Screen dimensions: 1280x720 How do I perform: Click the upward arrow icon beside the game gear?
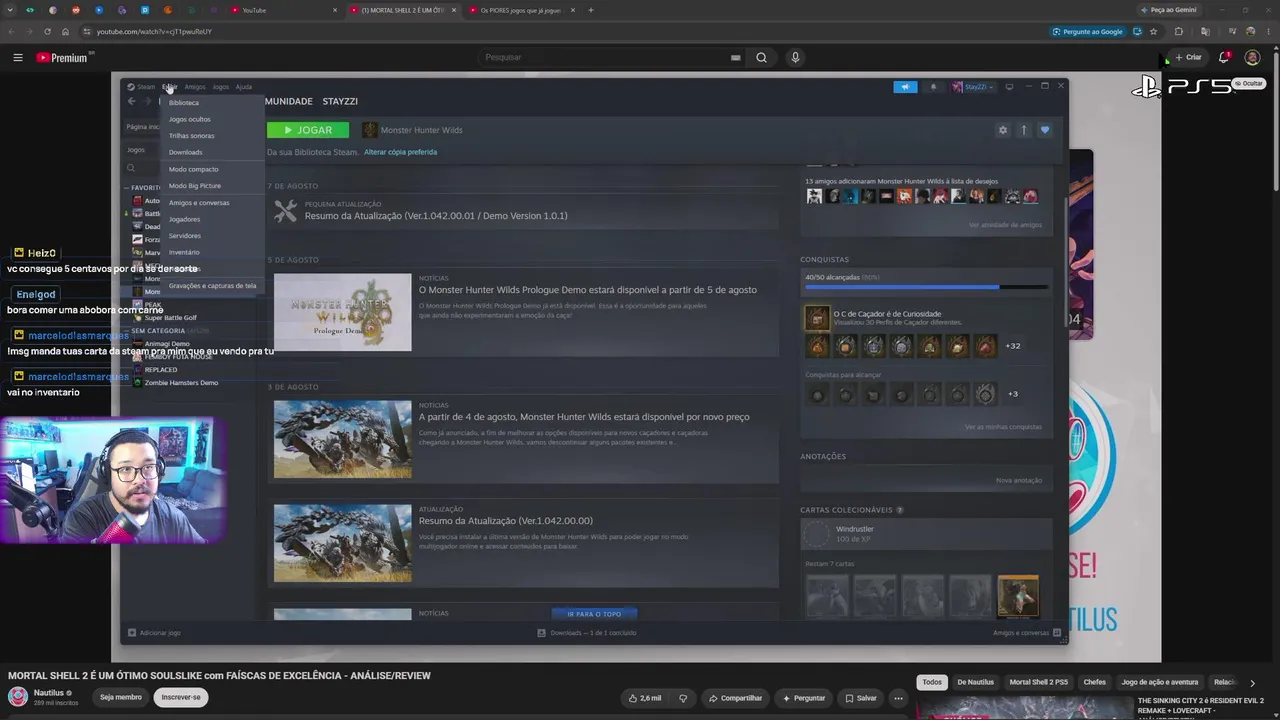click(1023, 130)
